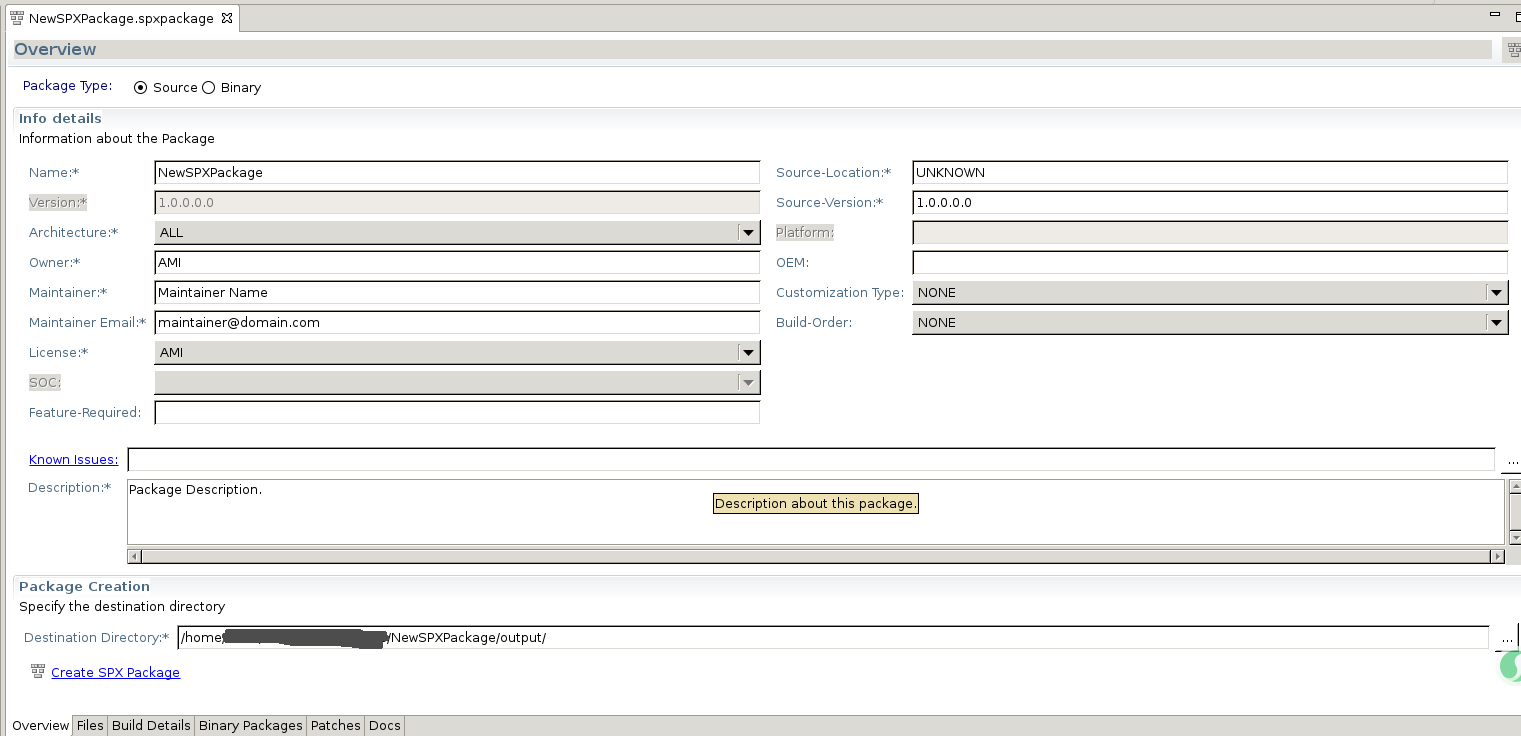1521x736 pixels.
Task: Open the Patches tab
Action: pyautogui.click(x=335, y=725)
